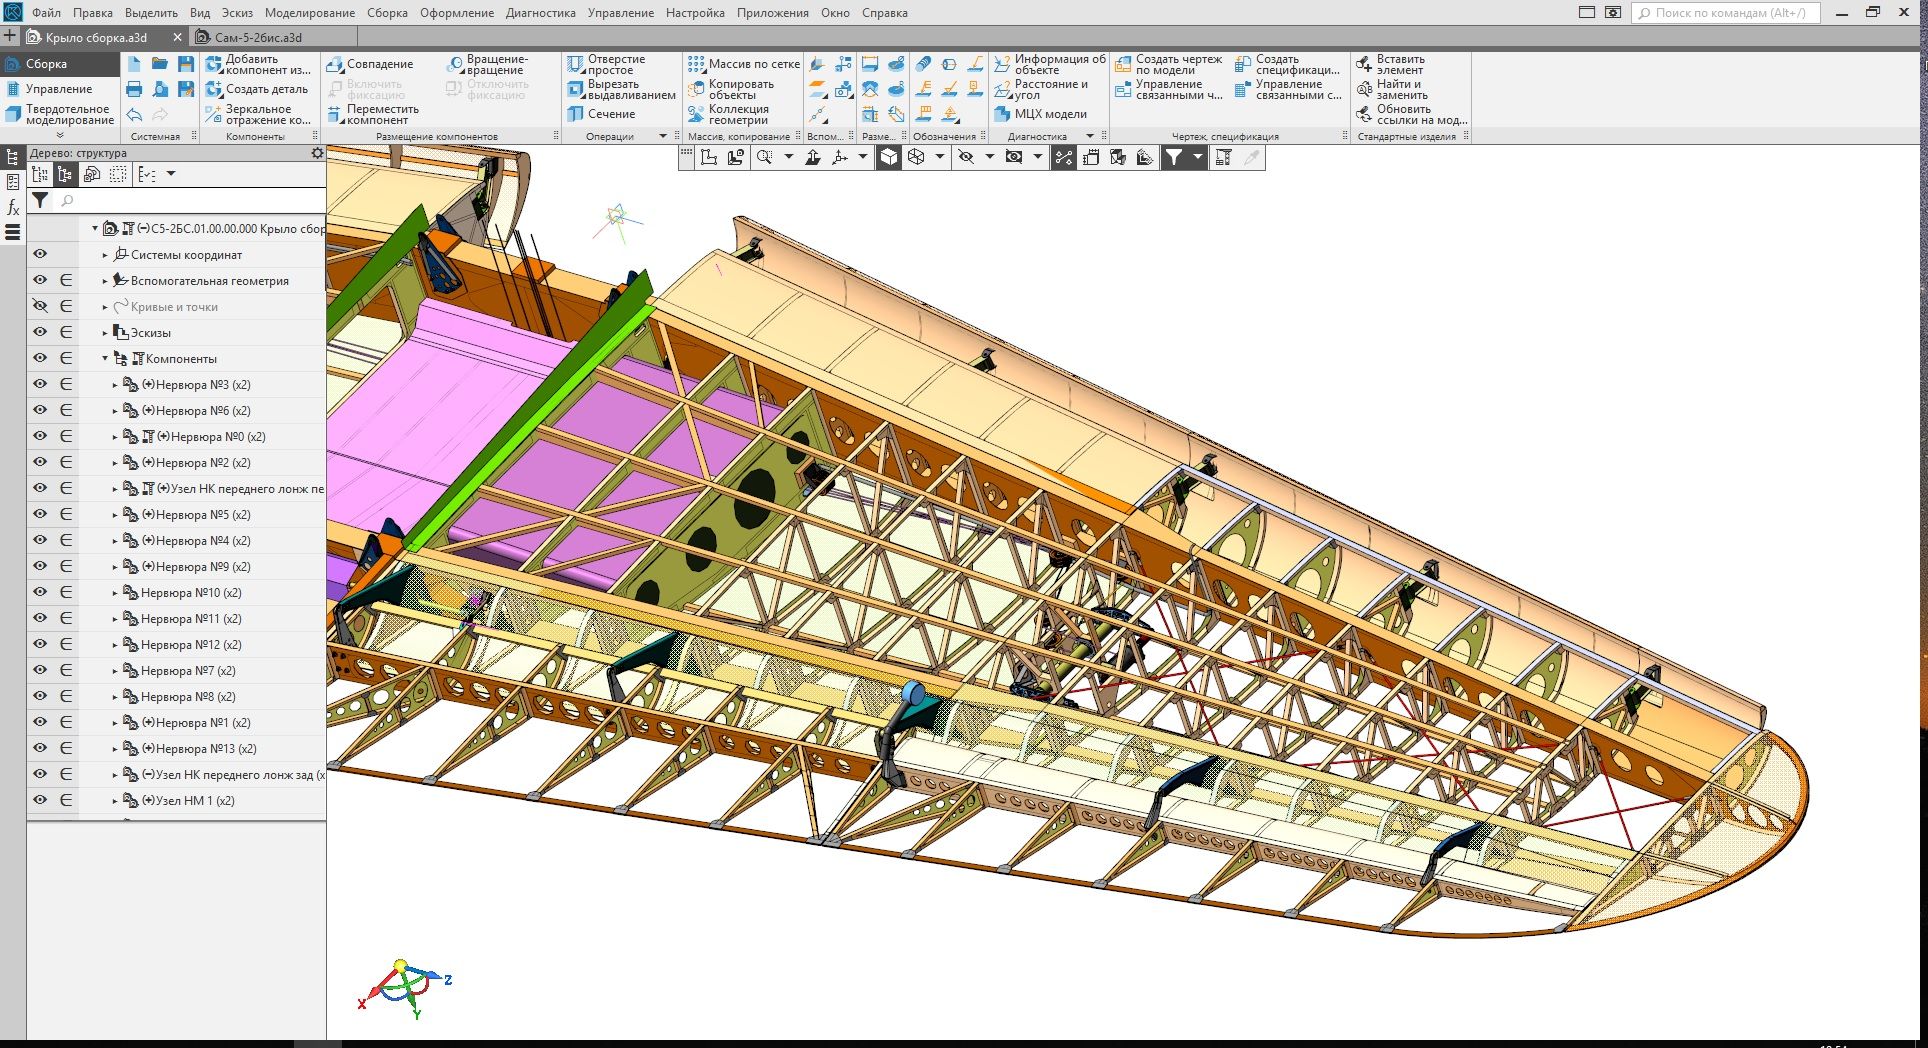Open the tree panel settings gear
The image size is (1928, 1048).
[x=317, y=153]
